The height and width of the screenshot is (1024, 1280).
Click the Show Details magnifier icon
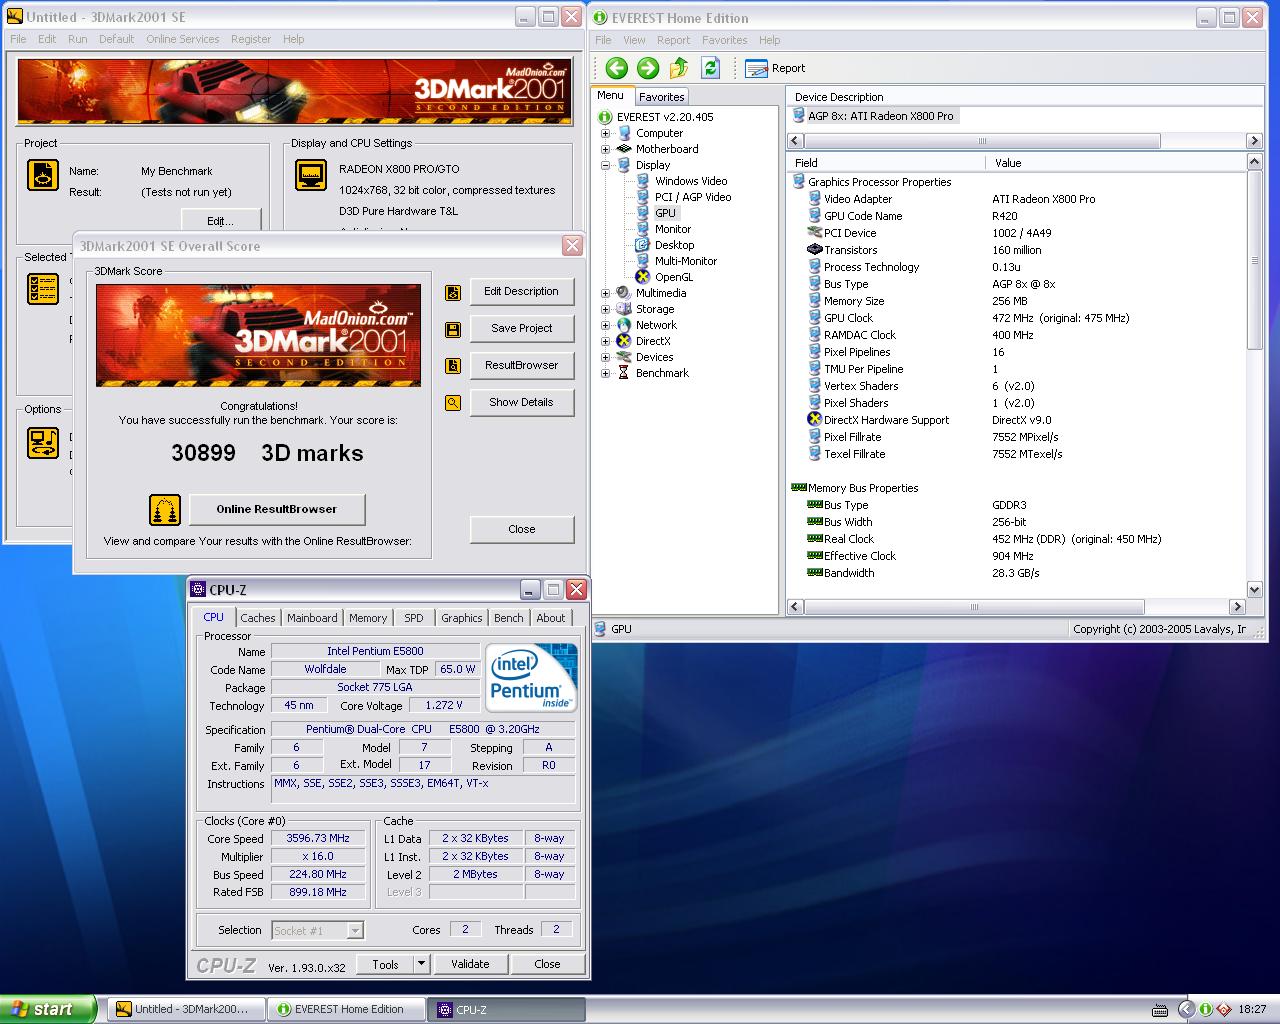[453, 403]
